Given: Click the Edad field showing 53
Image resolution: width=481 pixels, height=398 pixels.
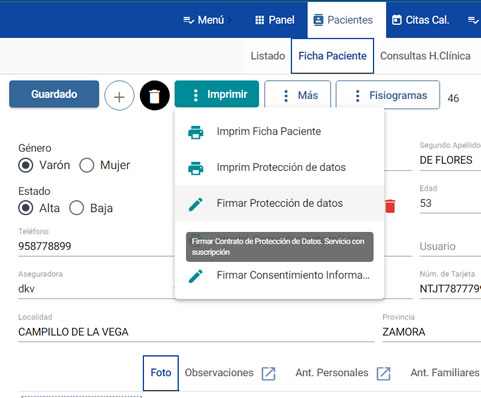Looking at the screenshot, I should coord(450,203).
